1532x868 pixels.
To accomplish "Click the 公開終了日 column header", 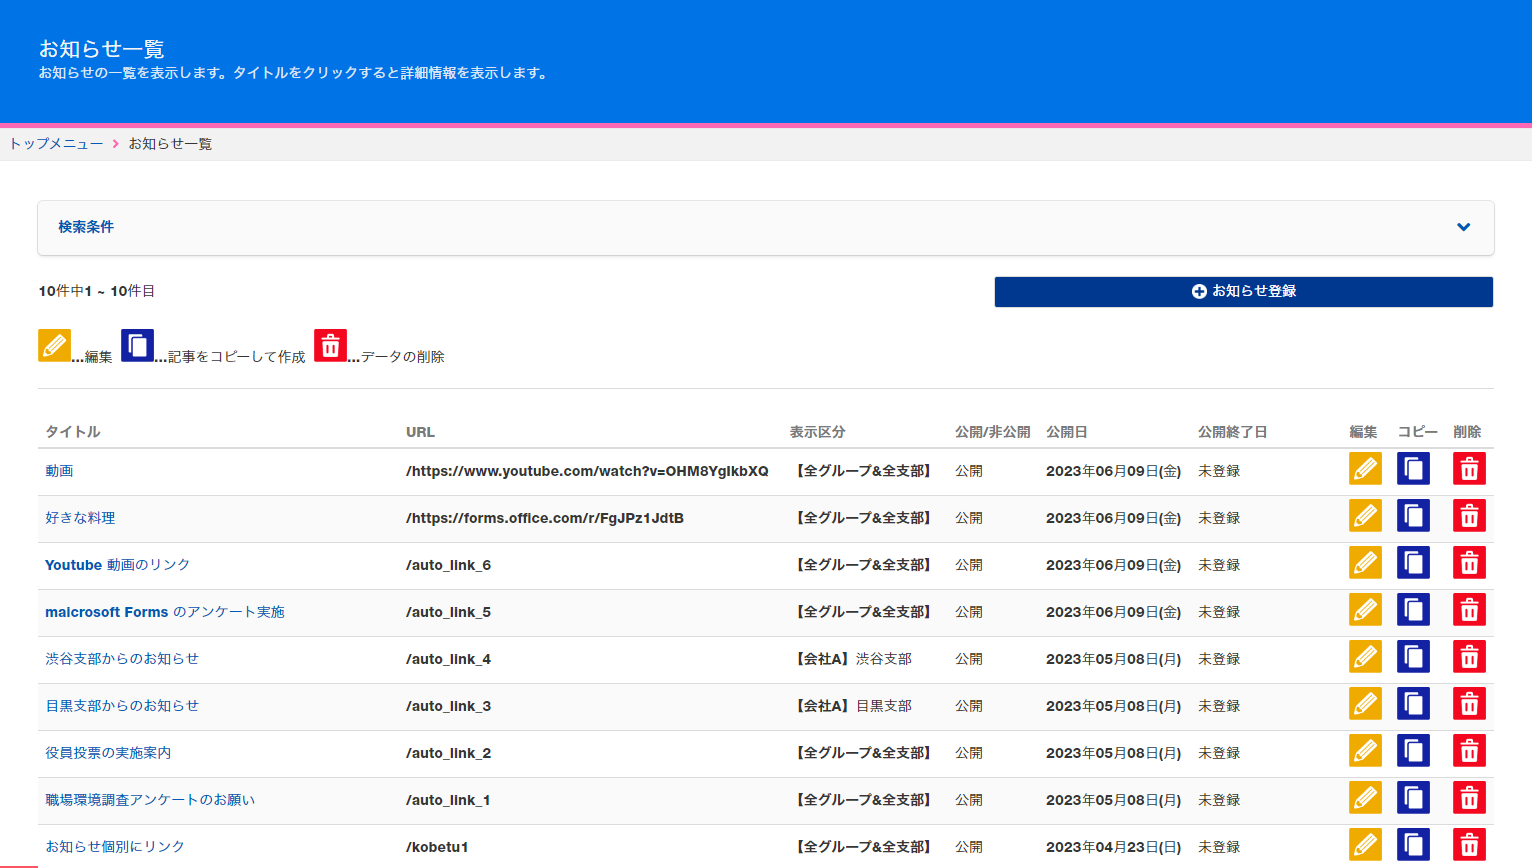I will tap(1232, 432).
